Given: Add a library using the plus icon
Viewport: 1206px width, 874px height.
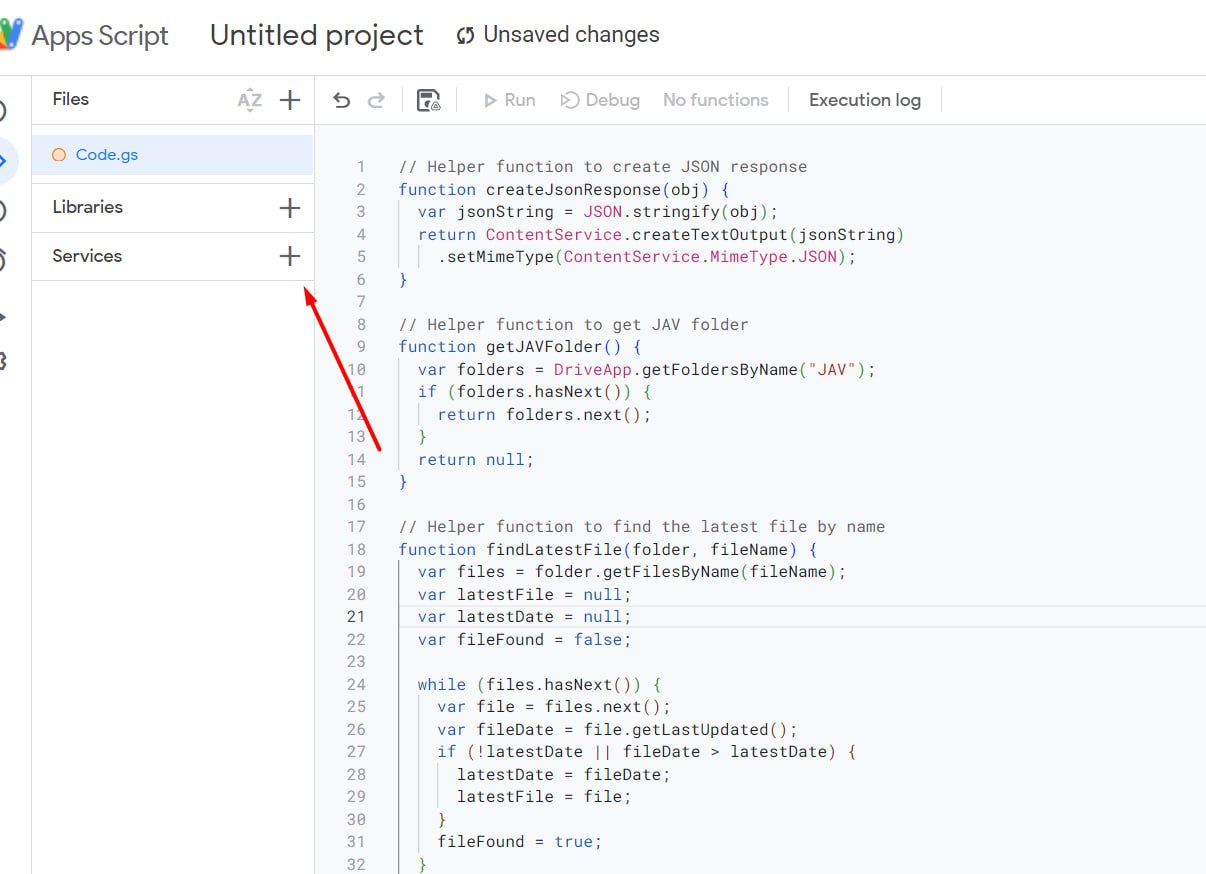Looking at the screenshot, I should coord(290,207).
